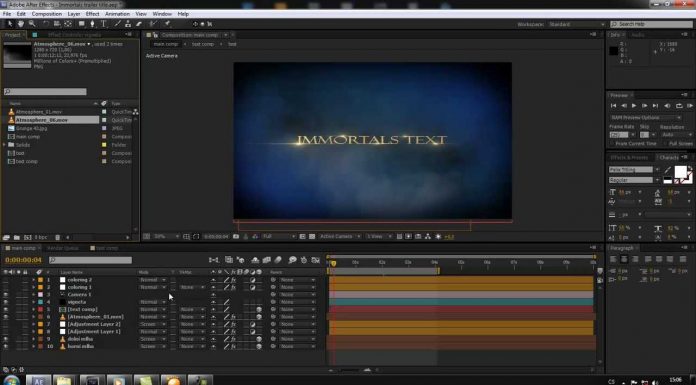Select Atmosphere_01.mov in Project panel
The height and width of the screenshot is (385, 696).
pyautogui.click(x=39, y=112)
